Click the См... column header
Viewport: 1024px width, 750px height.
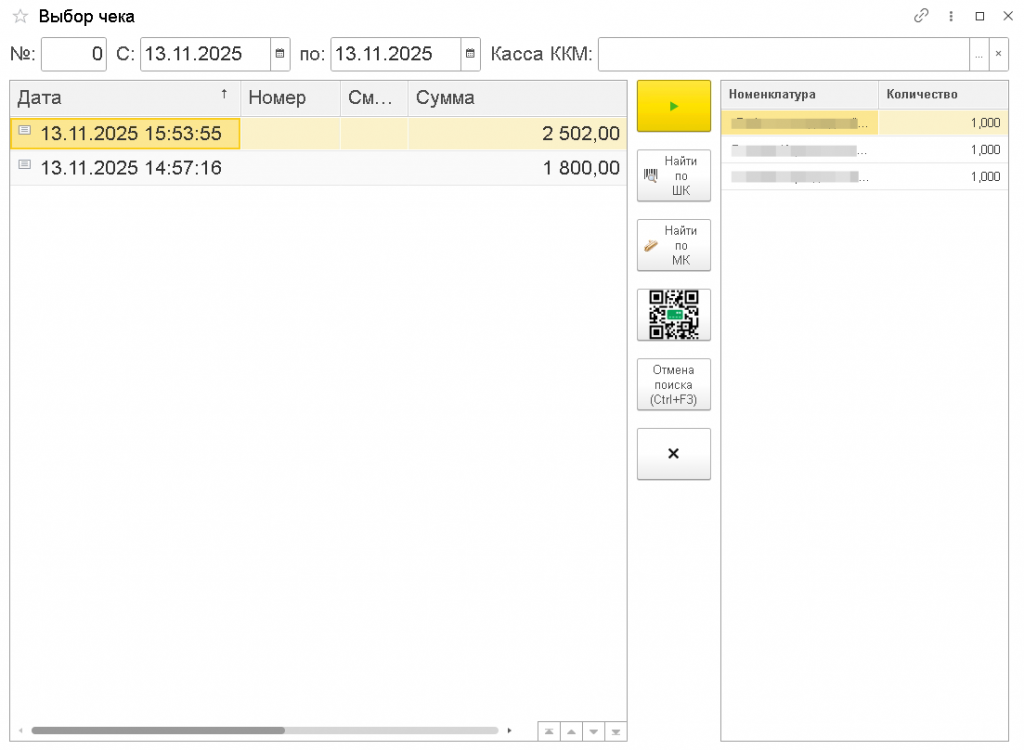(374, 98)
